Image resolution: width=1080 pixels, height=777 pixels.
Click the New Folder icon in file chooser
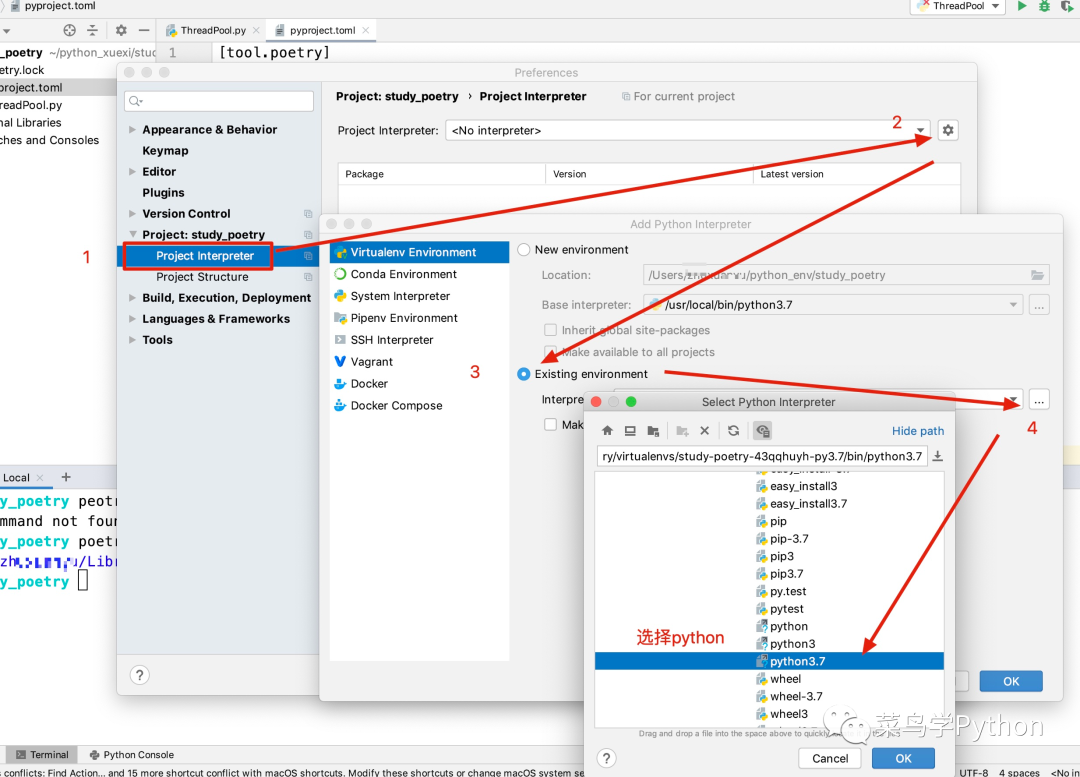682,431
